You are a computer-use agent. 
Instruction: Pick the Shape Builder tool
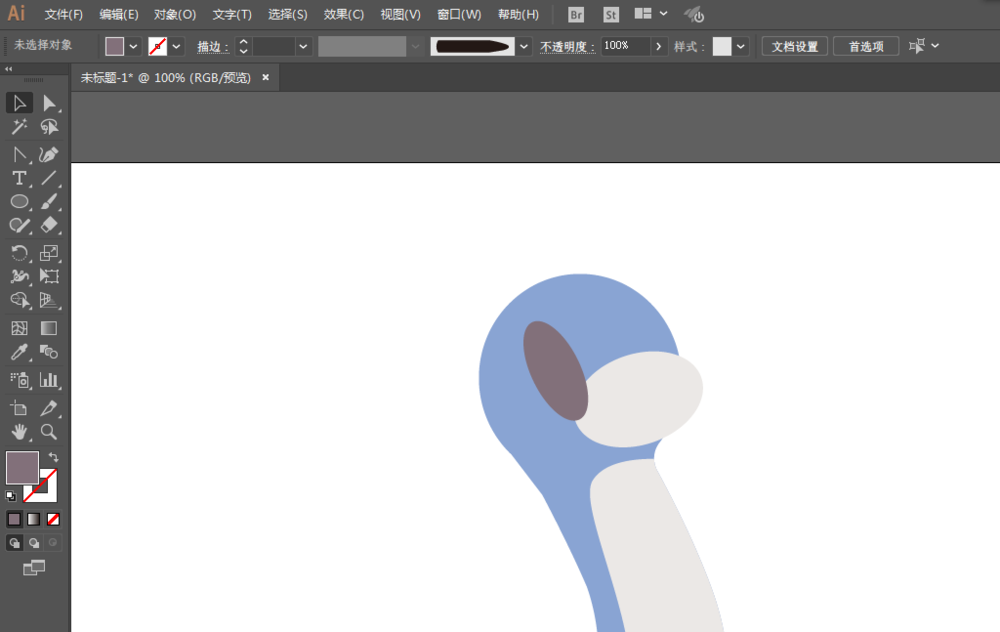pyautogui.click(x=19, y=300)
